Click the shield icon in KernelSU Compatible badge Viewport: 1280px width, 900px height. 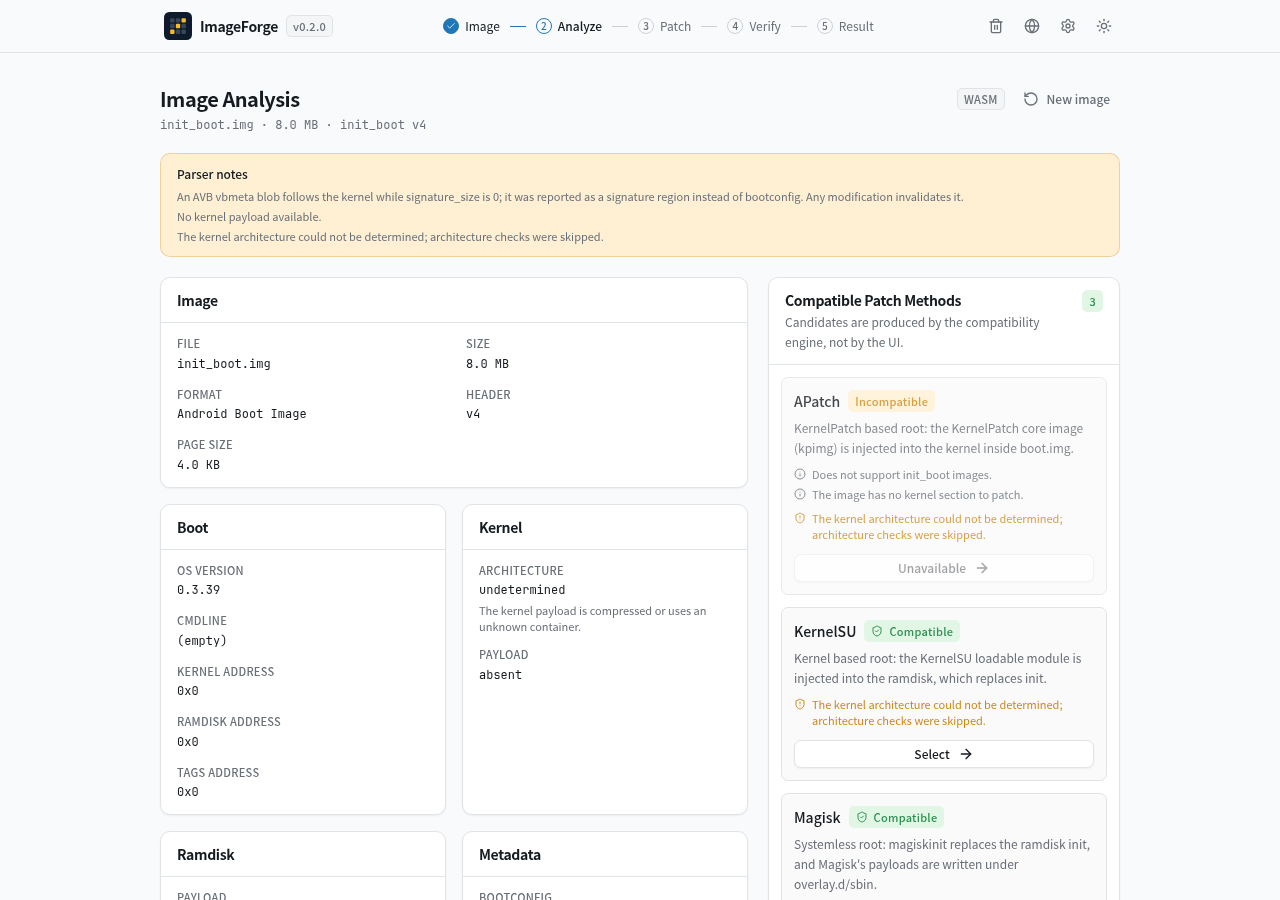tap(877, 631)
